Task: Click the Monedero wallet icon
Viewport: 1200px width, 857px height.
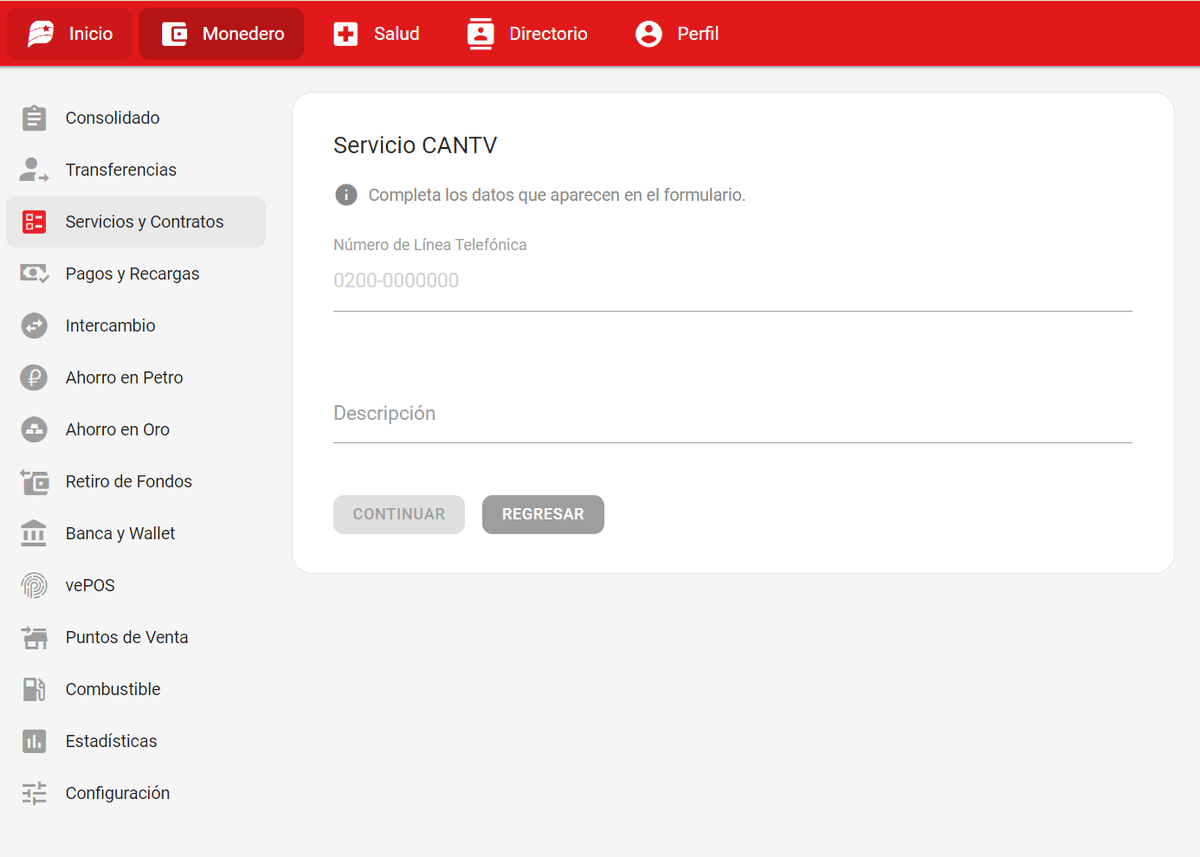Action: point(175,34)
